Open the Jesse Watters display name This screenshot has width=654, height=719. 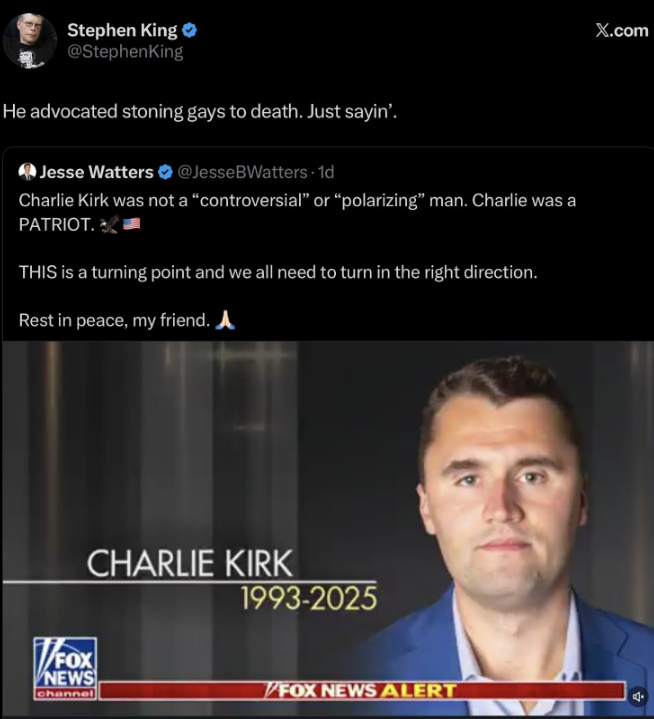[96, 172]
